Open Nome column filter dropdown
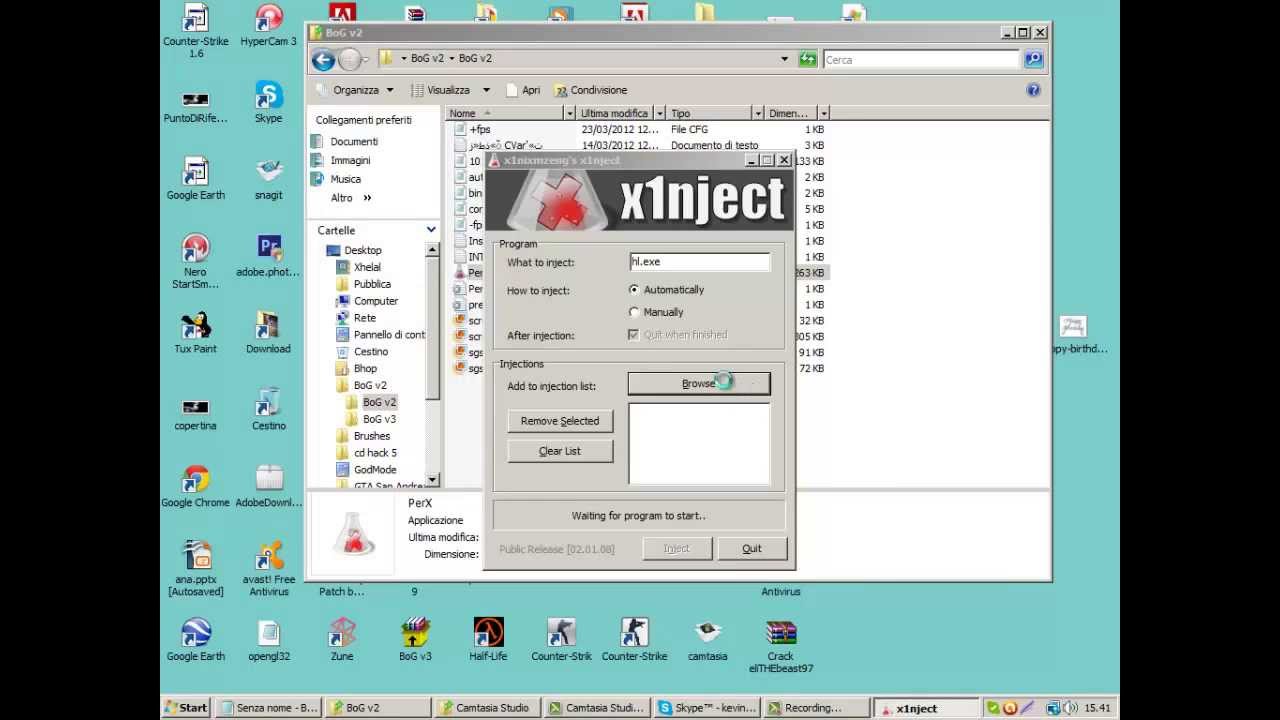This screenshot has height=720, width=1280. pos(570,114)
